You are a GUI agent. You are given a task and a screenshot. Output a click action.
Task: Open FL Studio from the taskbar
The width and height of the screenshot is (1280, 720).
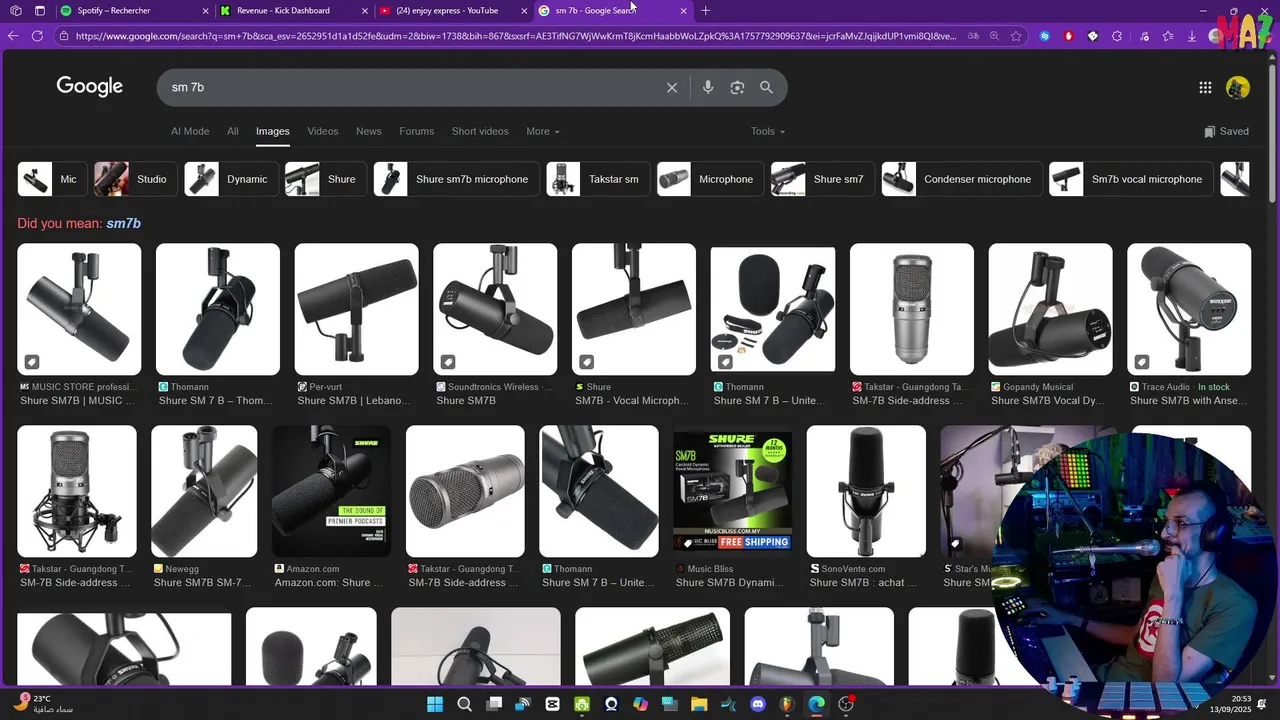787,704
